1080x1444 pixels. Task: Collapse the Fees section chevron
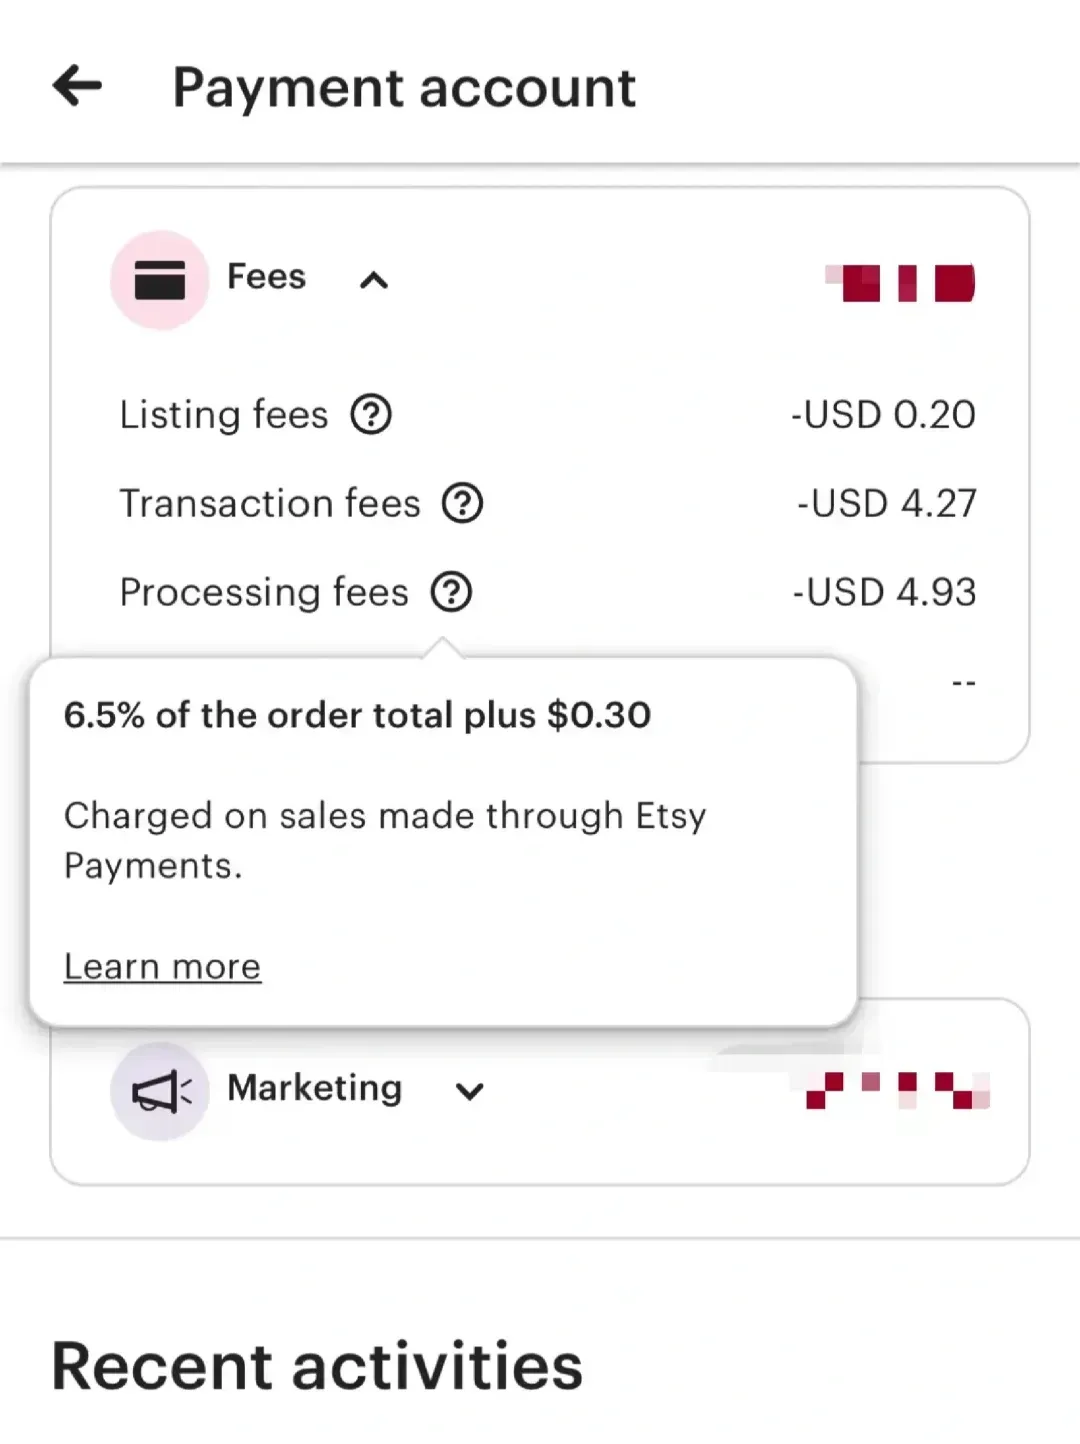pos(374,281)
